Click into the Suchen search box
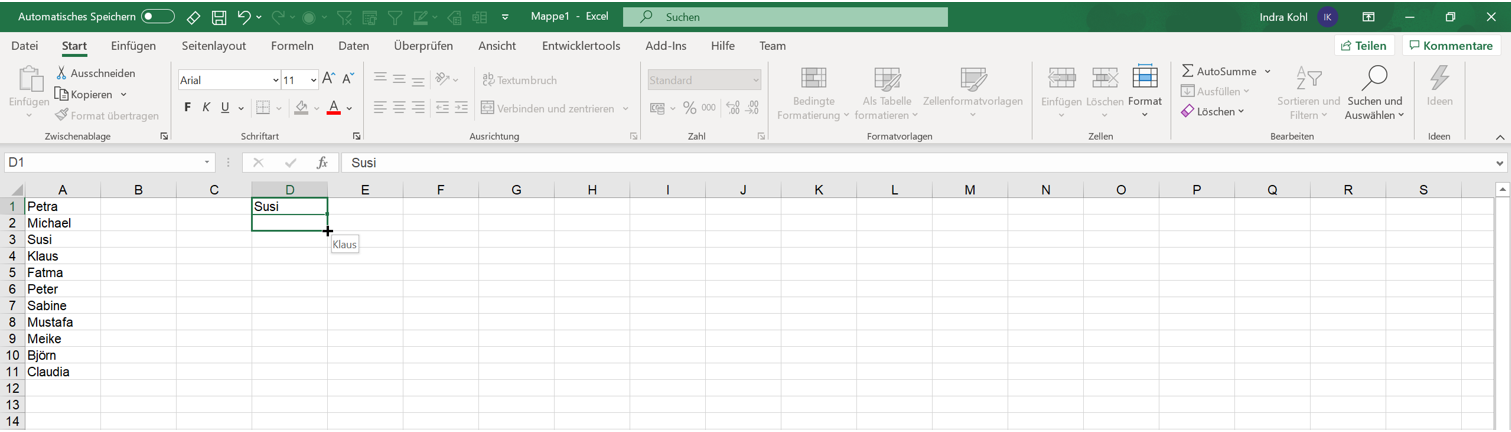This screenshot has width=1511, height=432. click(x=785, y=17)
